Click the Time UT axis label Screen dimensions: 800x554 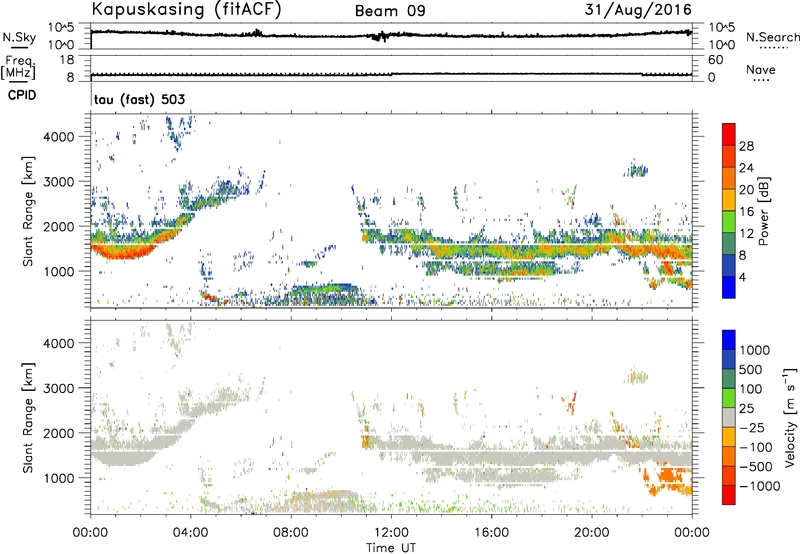(391, 548)
